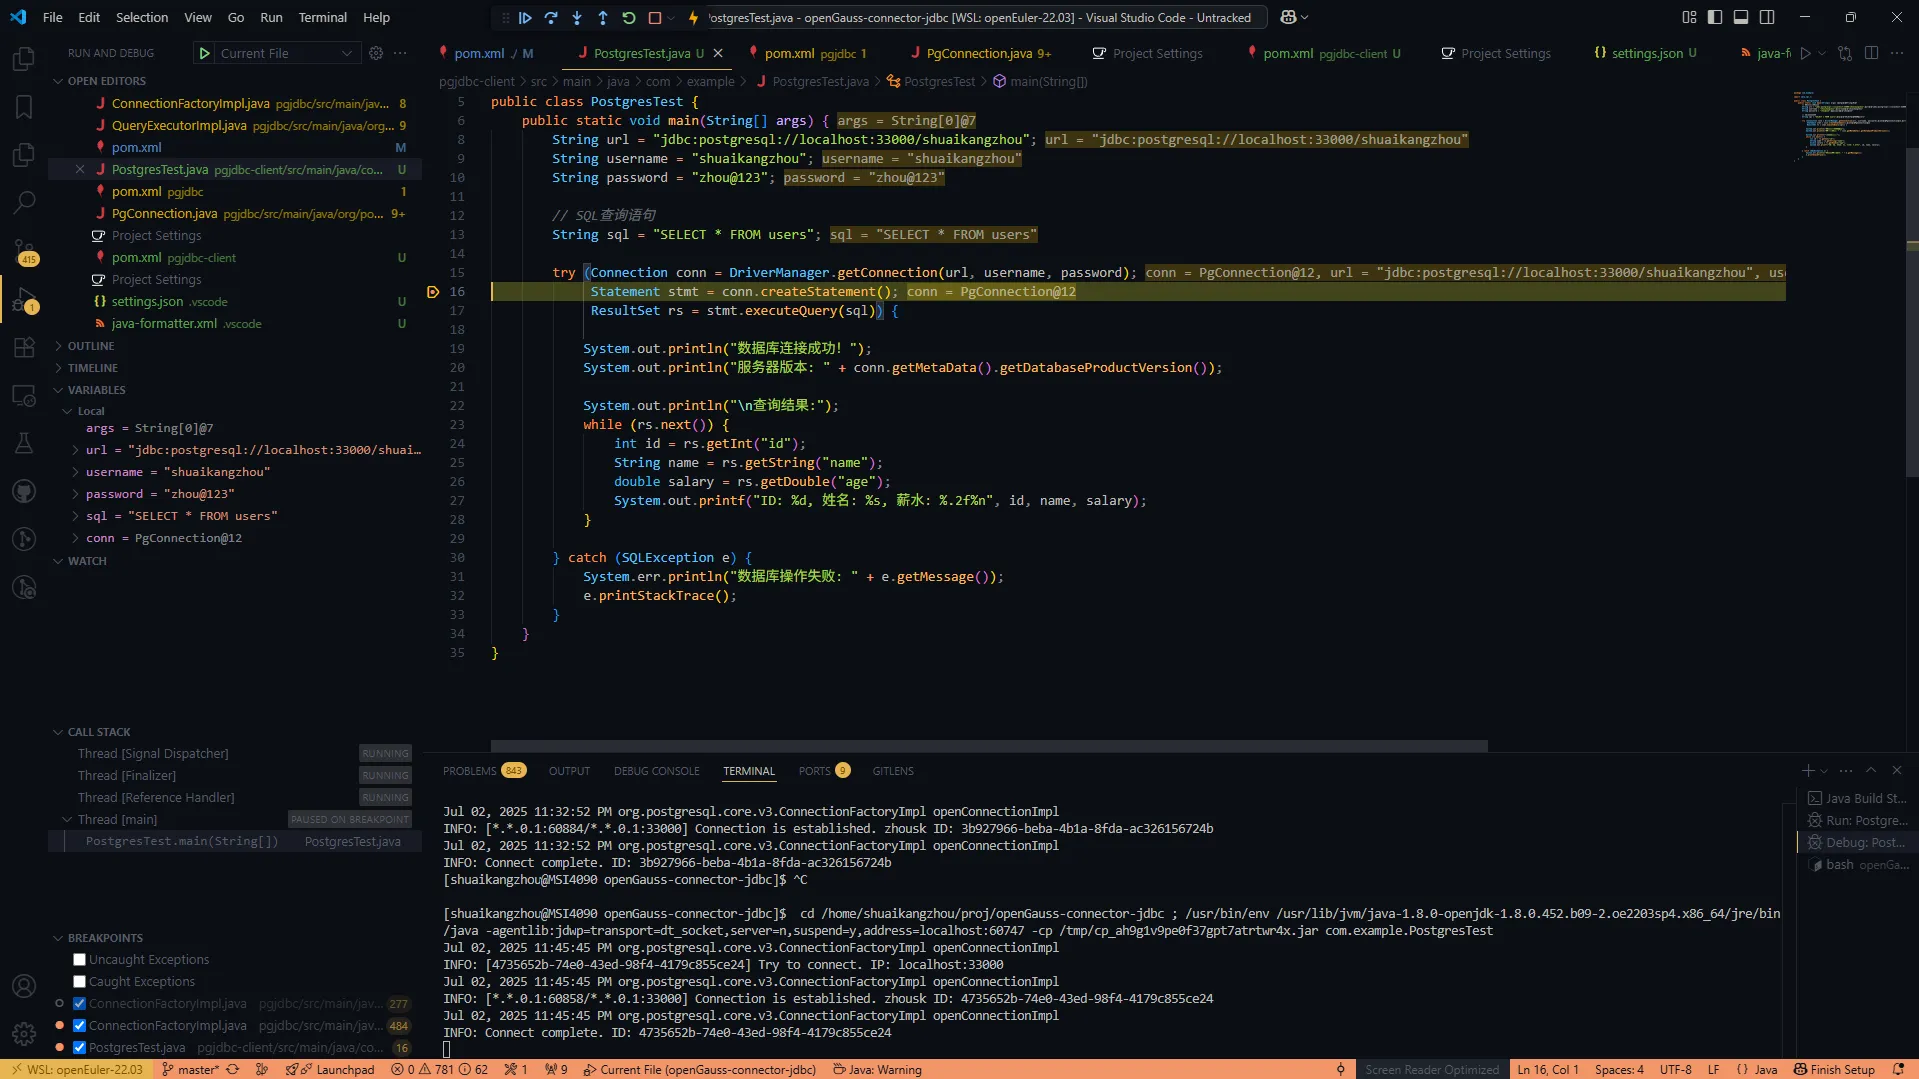
Task: Open the Extensions view
Action: point(24,347)
